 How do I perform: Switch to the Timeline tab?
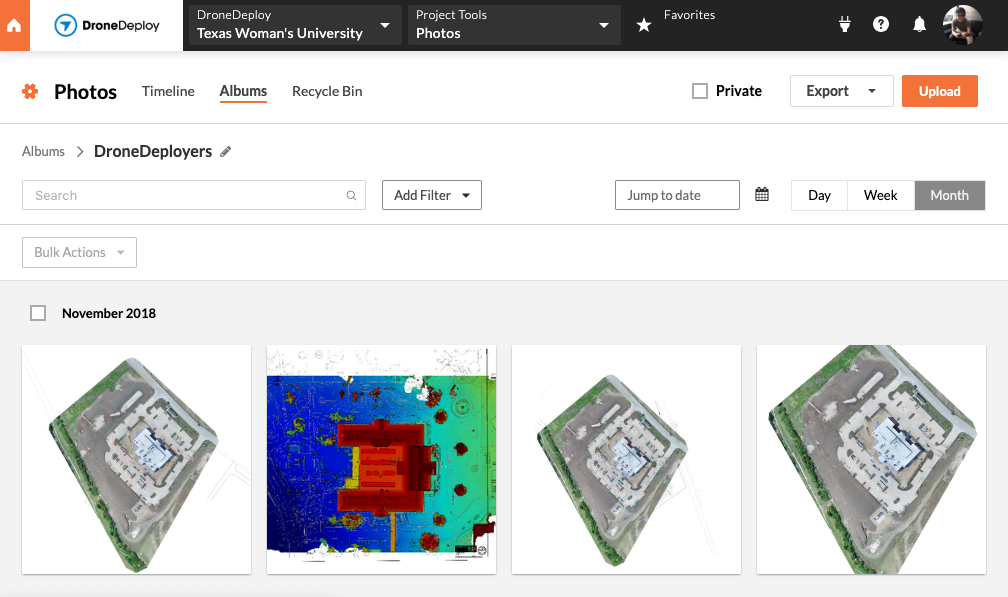[168, 91]
